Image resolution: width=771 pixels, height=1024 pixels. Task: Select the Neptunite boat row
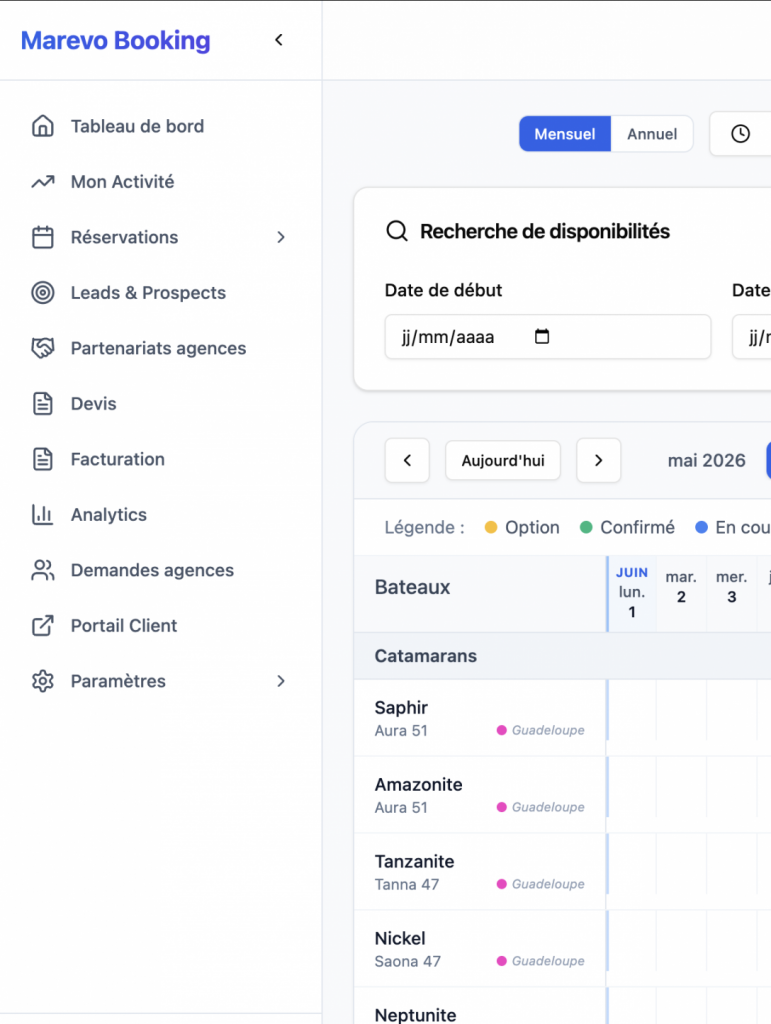coord(480,1006)
